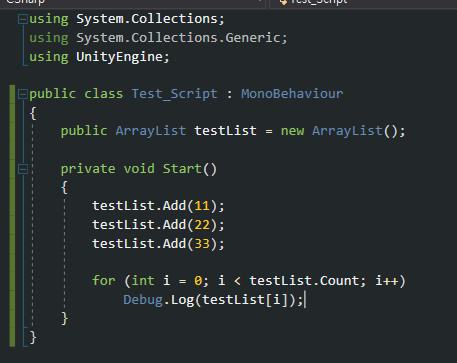The height and width of the screenshot is (363, 457).
Task: Collapse the Start method block
Action: point(23,169)
